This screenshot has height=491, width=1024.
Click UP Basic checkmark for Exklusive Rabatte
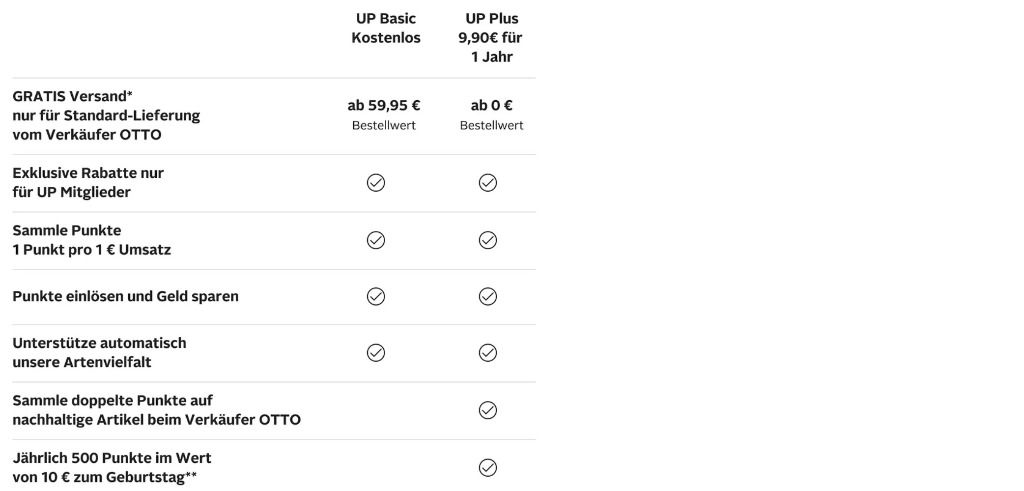pyautogui.click(x=376, y=183)
